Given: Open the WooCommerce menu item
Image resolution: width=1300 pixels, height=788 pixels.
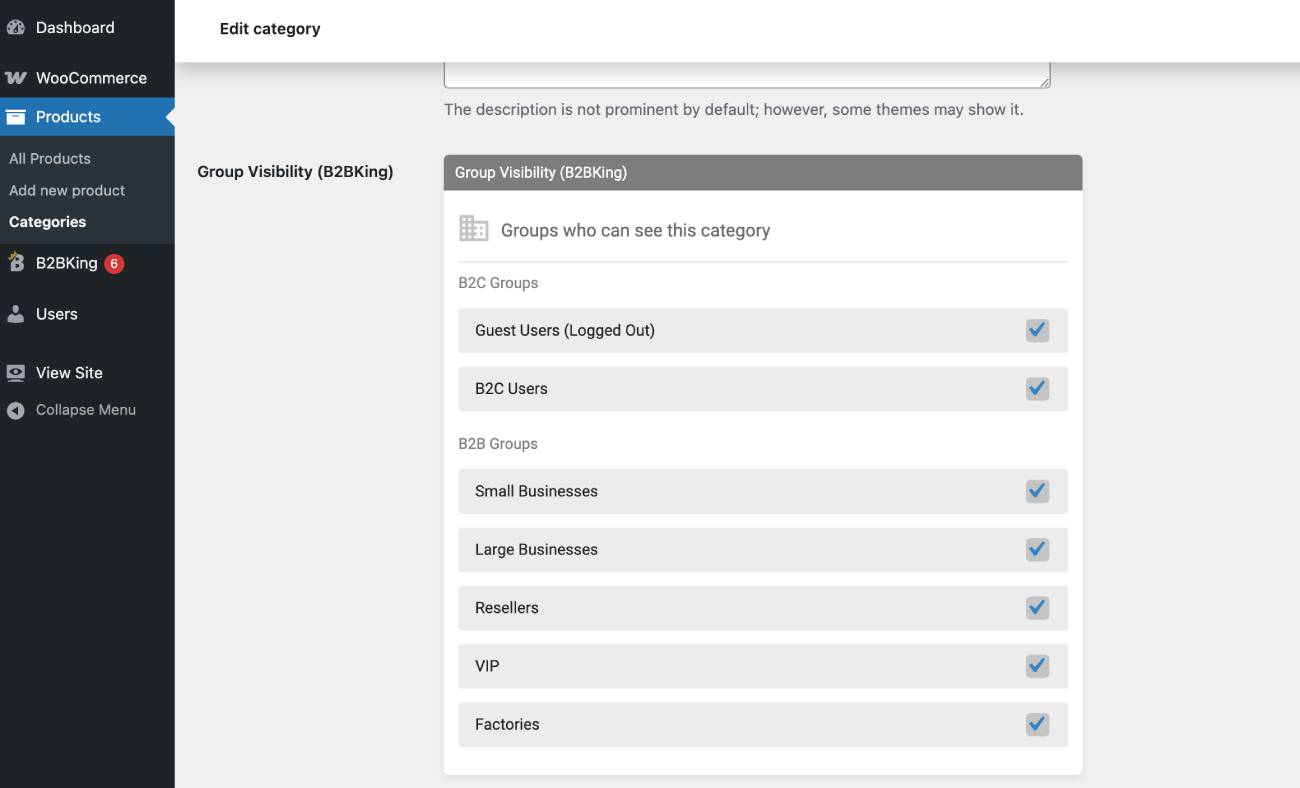Looking at the screenshot, I should coord(87,78).
